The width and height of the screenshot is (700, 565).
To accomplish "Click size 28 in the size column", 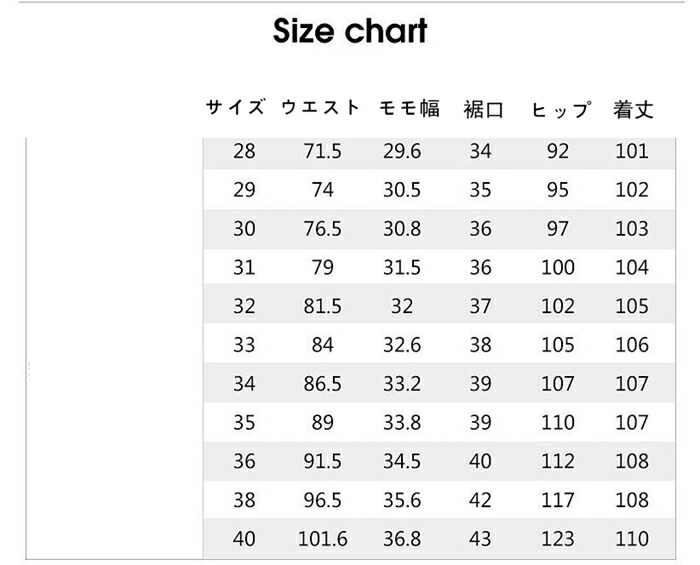I will click(x=244, y=152).
